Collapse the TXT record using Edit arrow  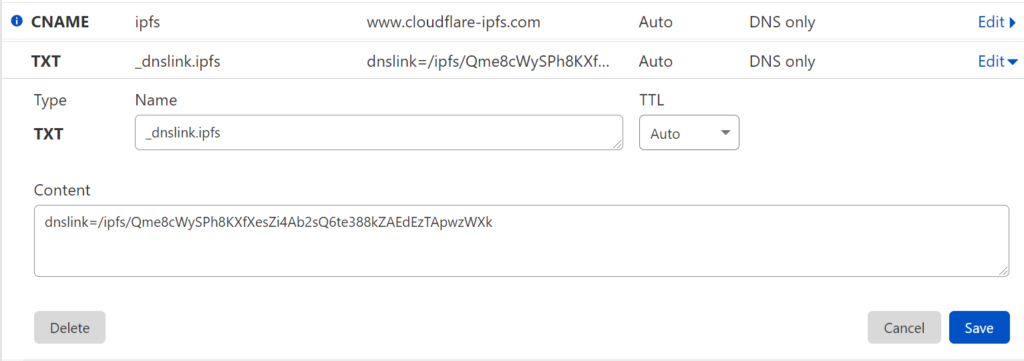pyautogui.click(x=997, y=62)
